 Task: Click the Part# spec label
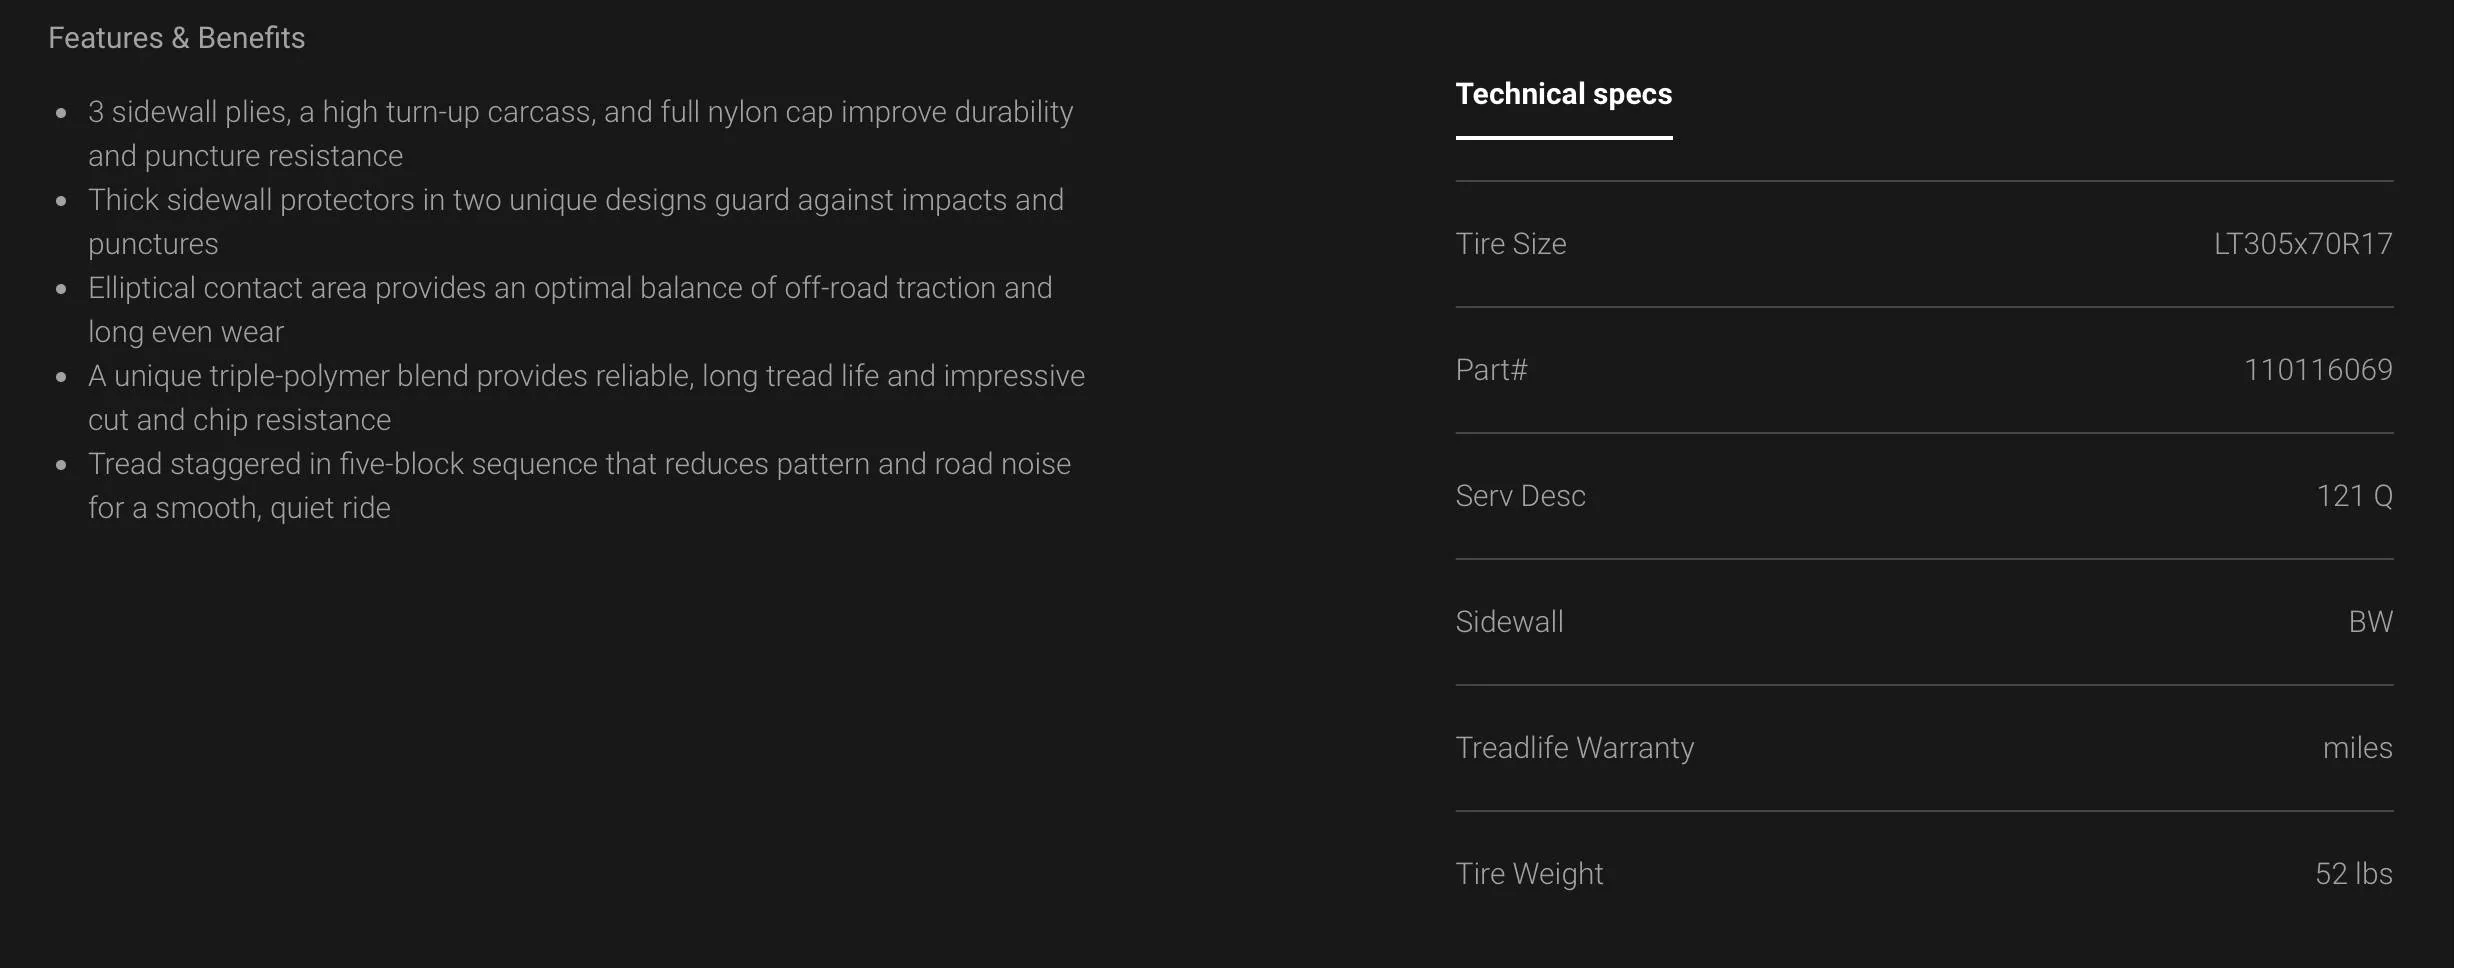1491,370
